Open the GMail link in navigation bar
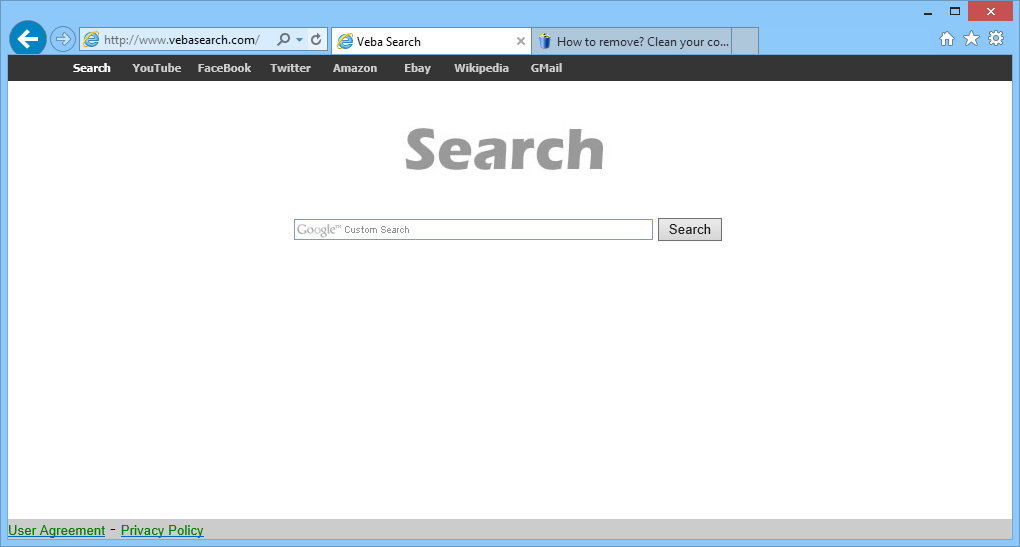Viewport: 1020px width, 547px height. pos(546,68)
